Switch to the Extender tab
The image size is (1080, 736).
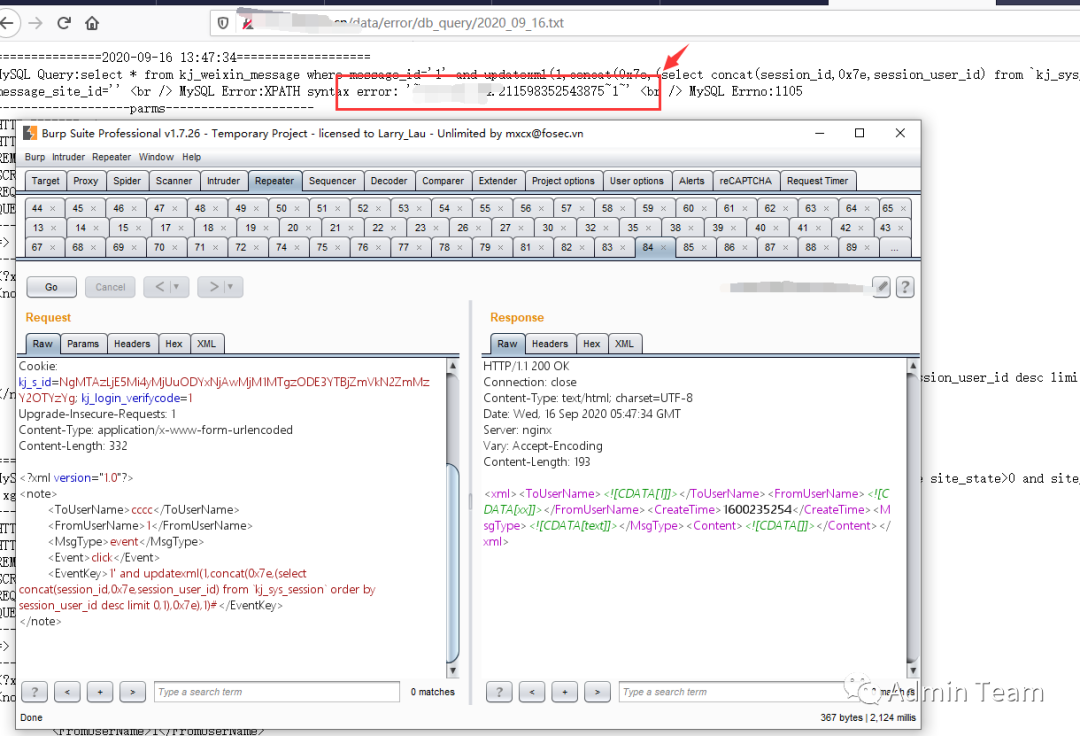497,180
